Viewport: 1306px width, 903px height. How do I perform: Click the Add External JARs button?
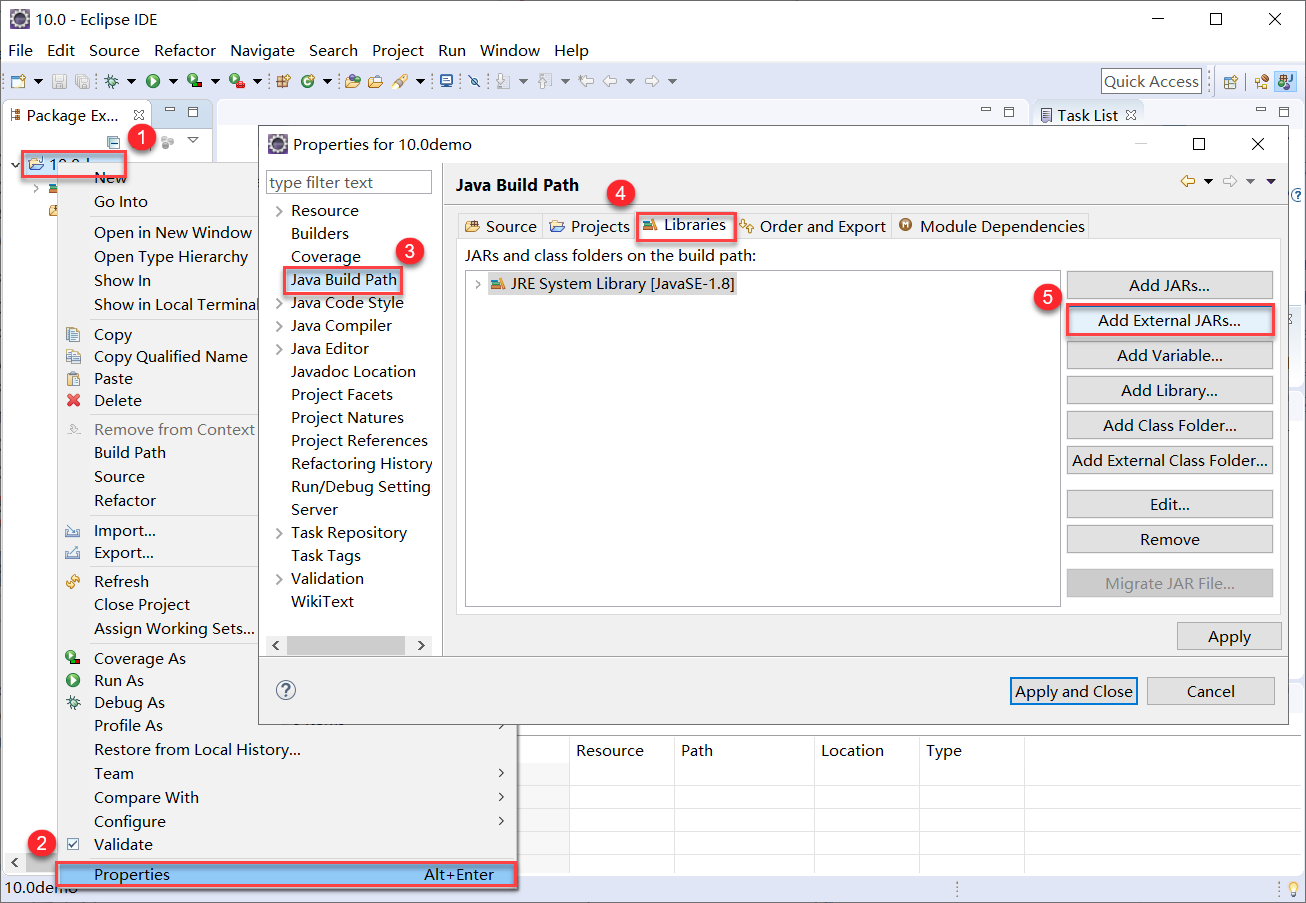point(1169,321)
